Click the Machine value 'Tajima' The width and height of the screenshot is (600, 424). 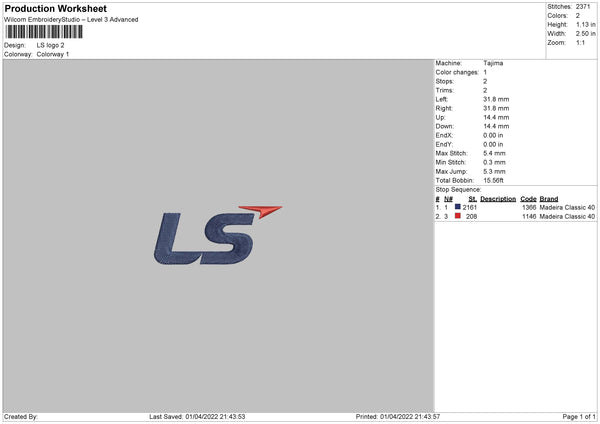(493, 63)
